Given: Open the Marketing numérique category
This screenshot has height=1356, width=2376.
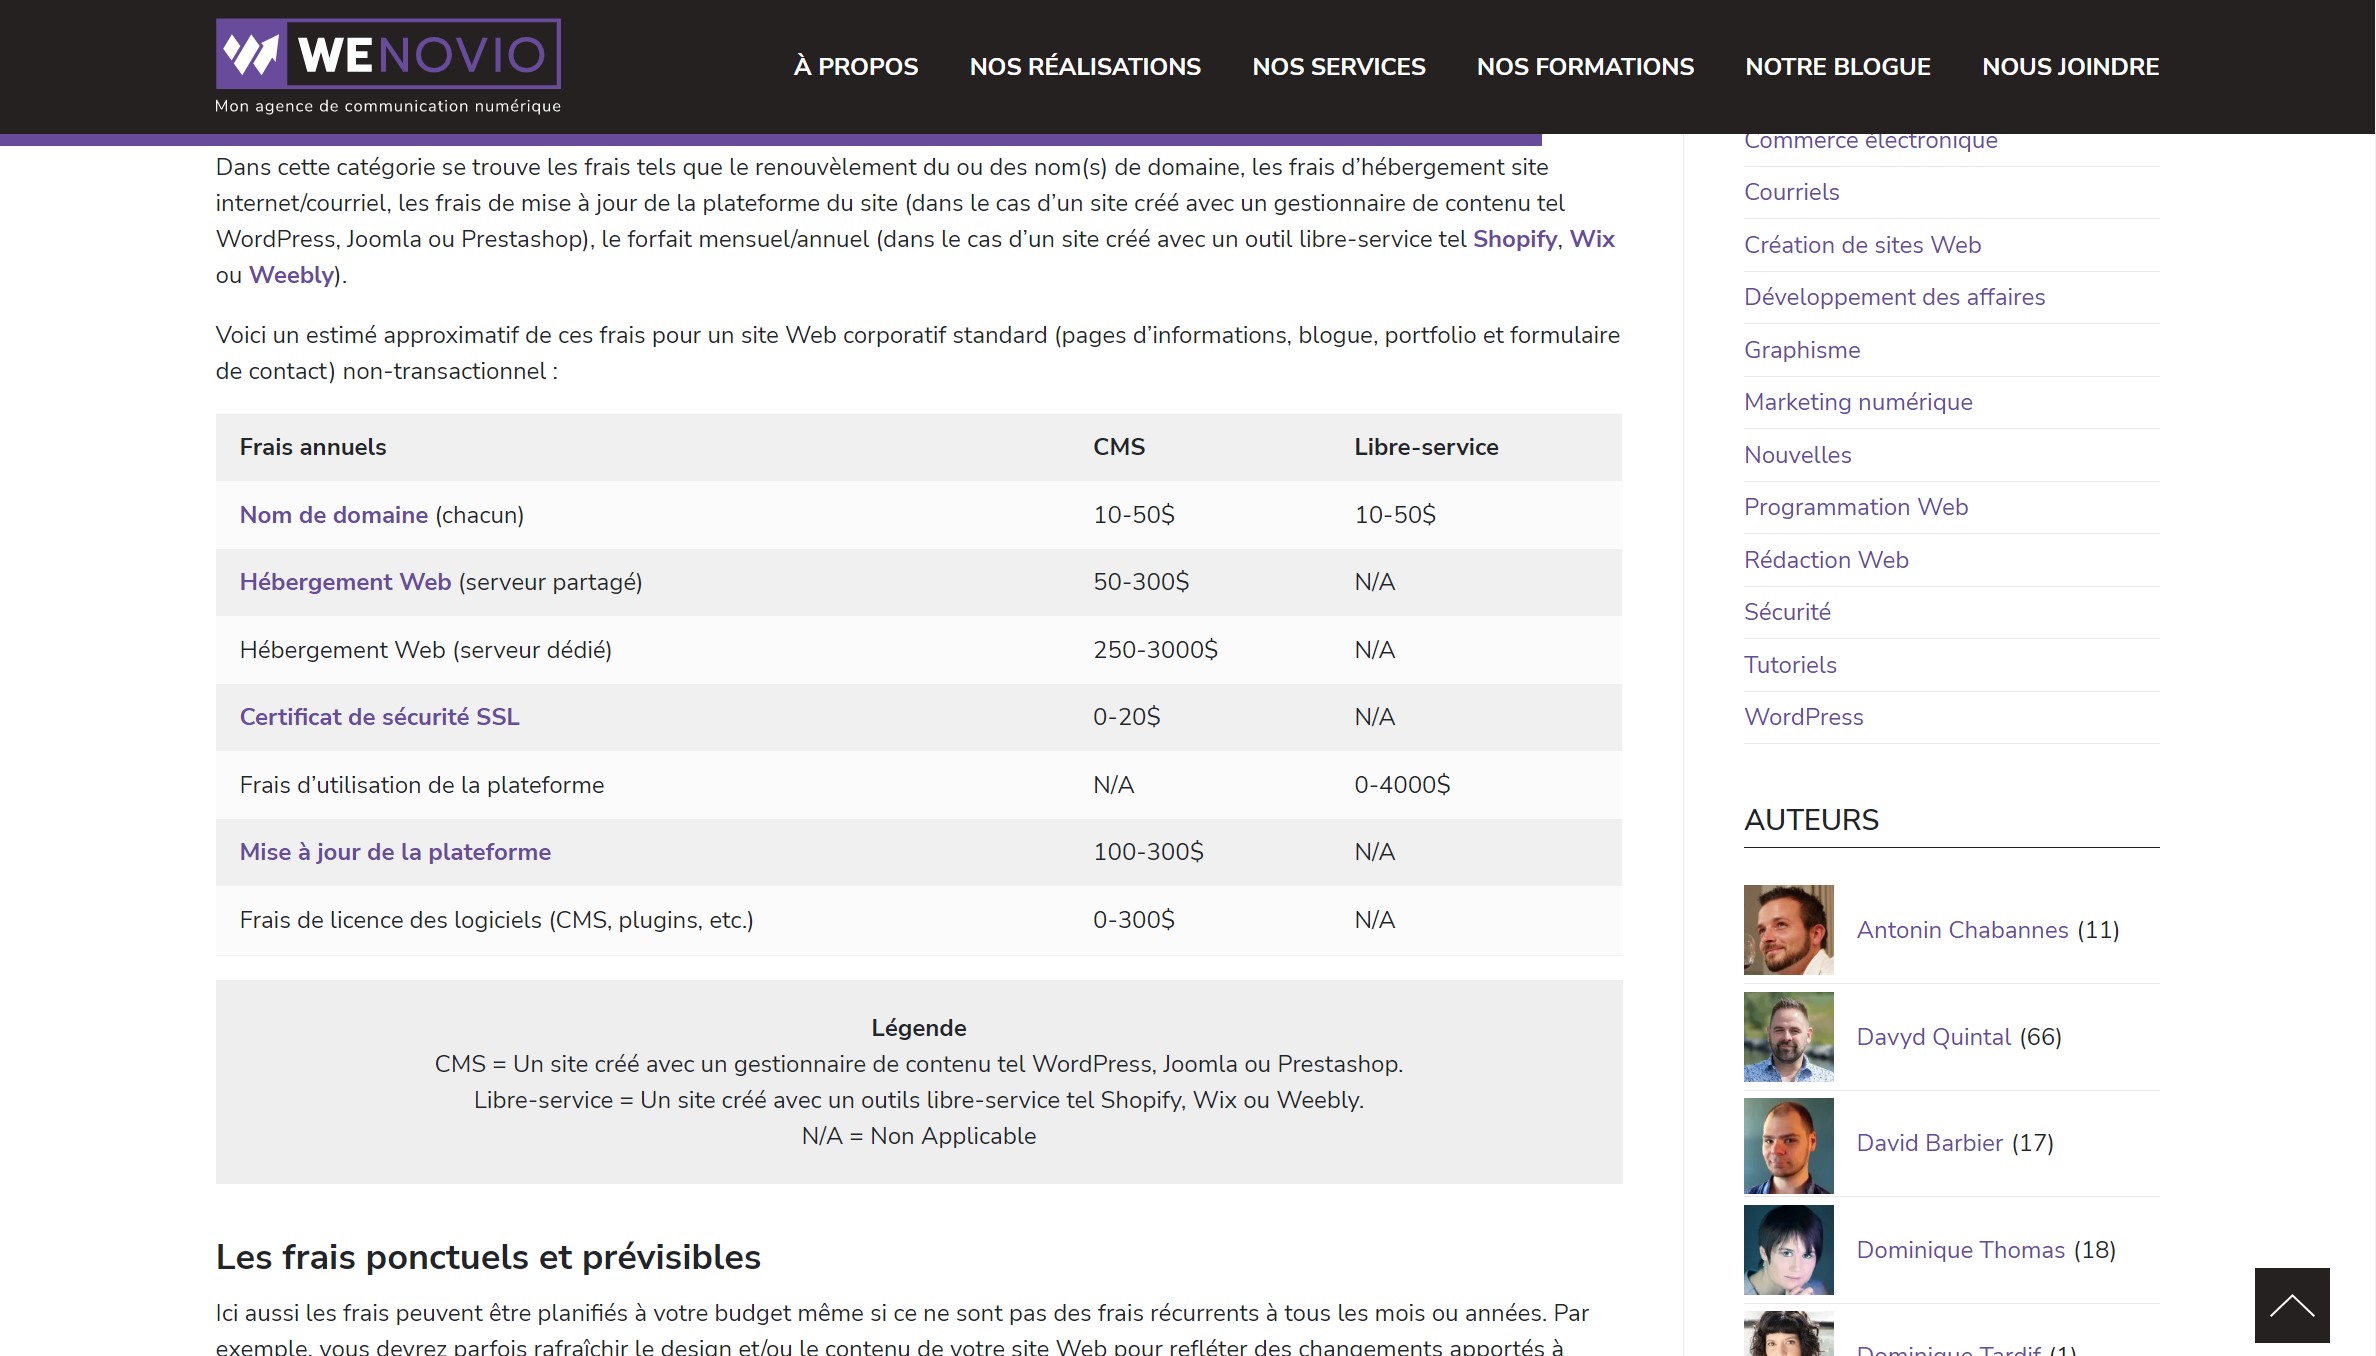Looking at the screenshot, I should coord(1857,402).
